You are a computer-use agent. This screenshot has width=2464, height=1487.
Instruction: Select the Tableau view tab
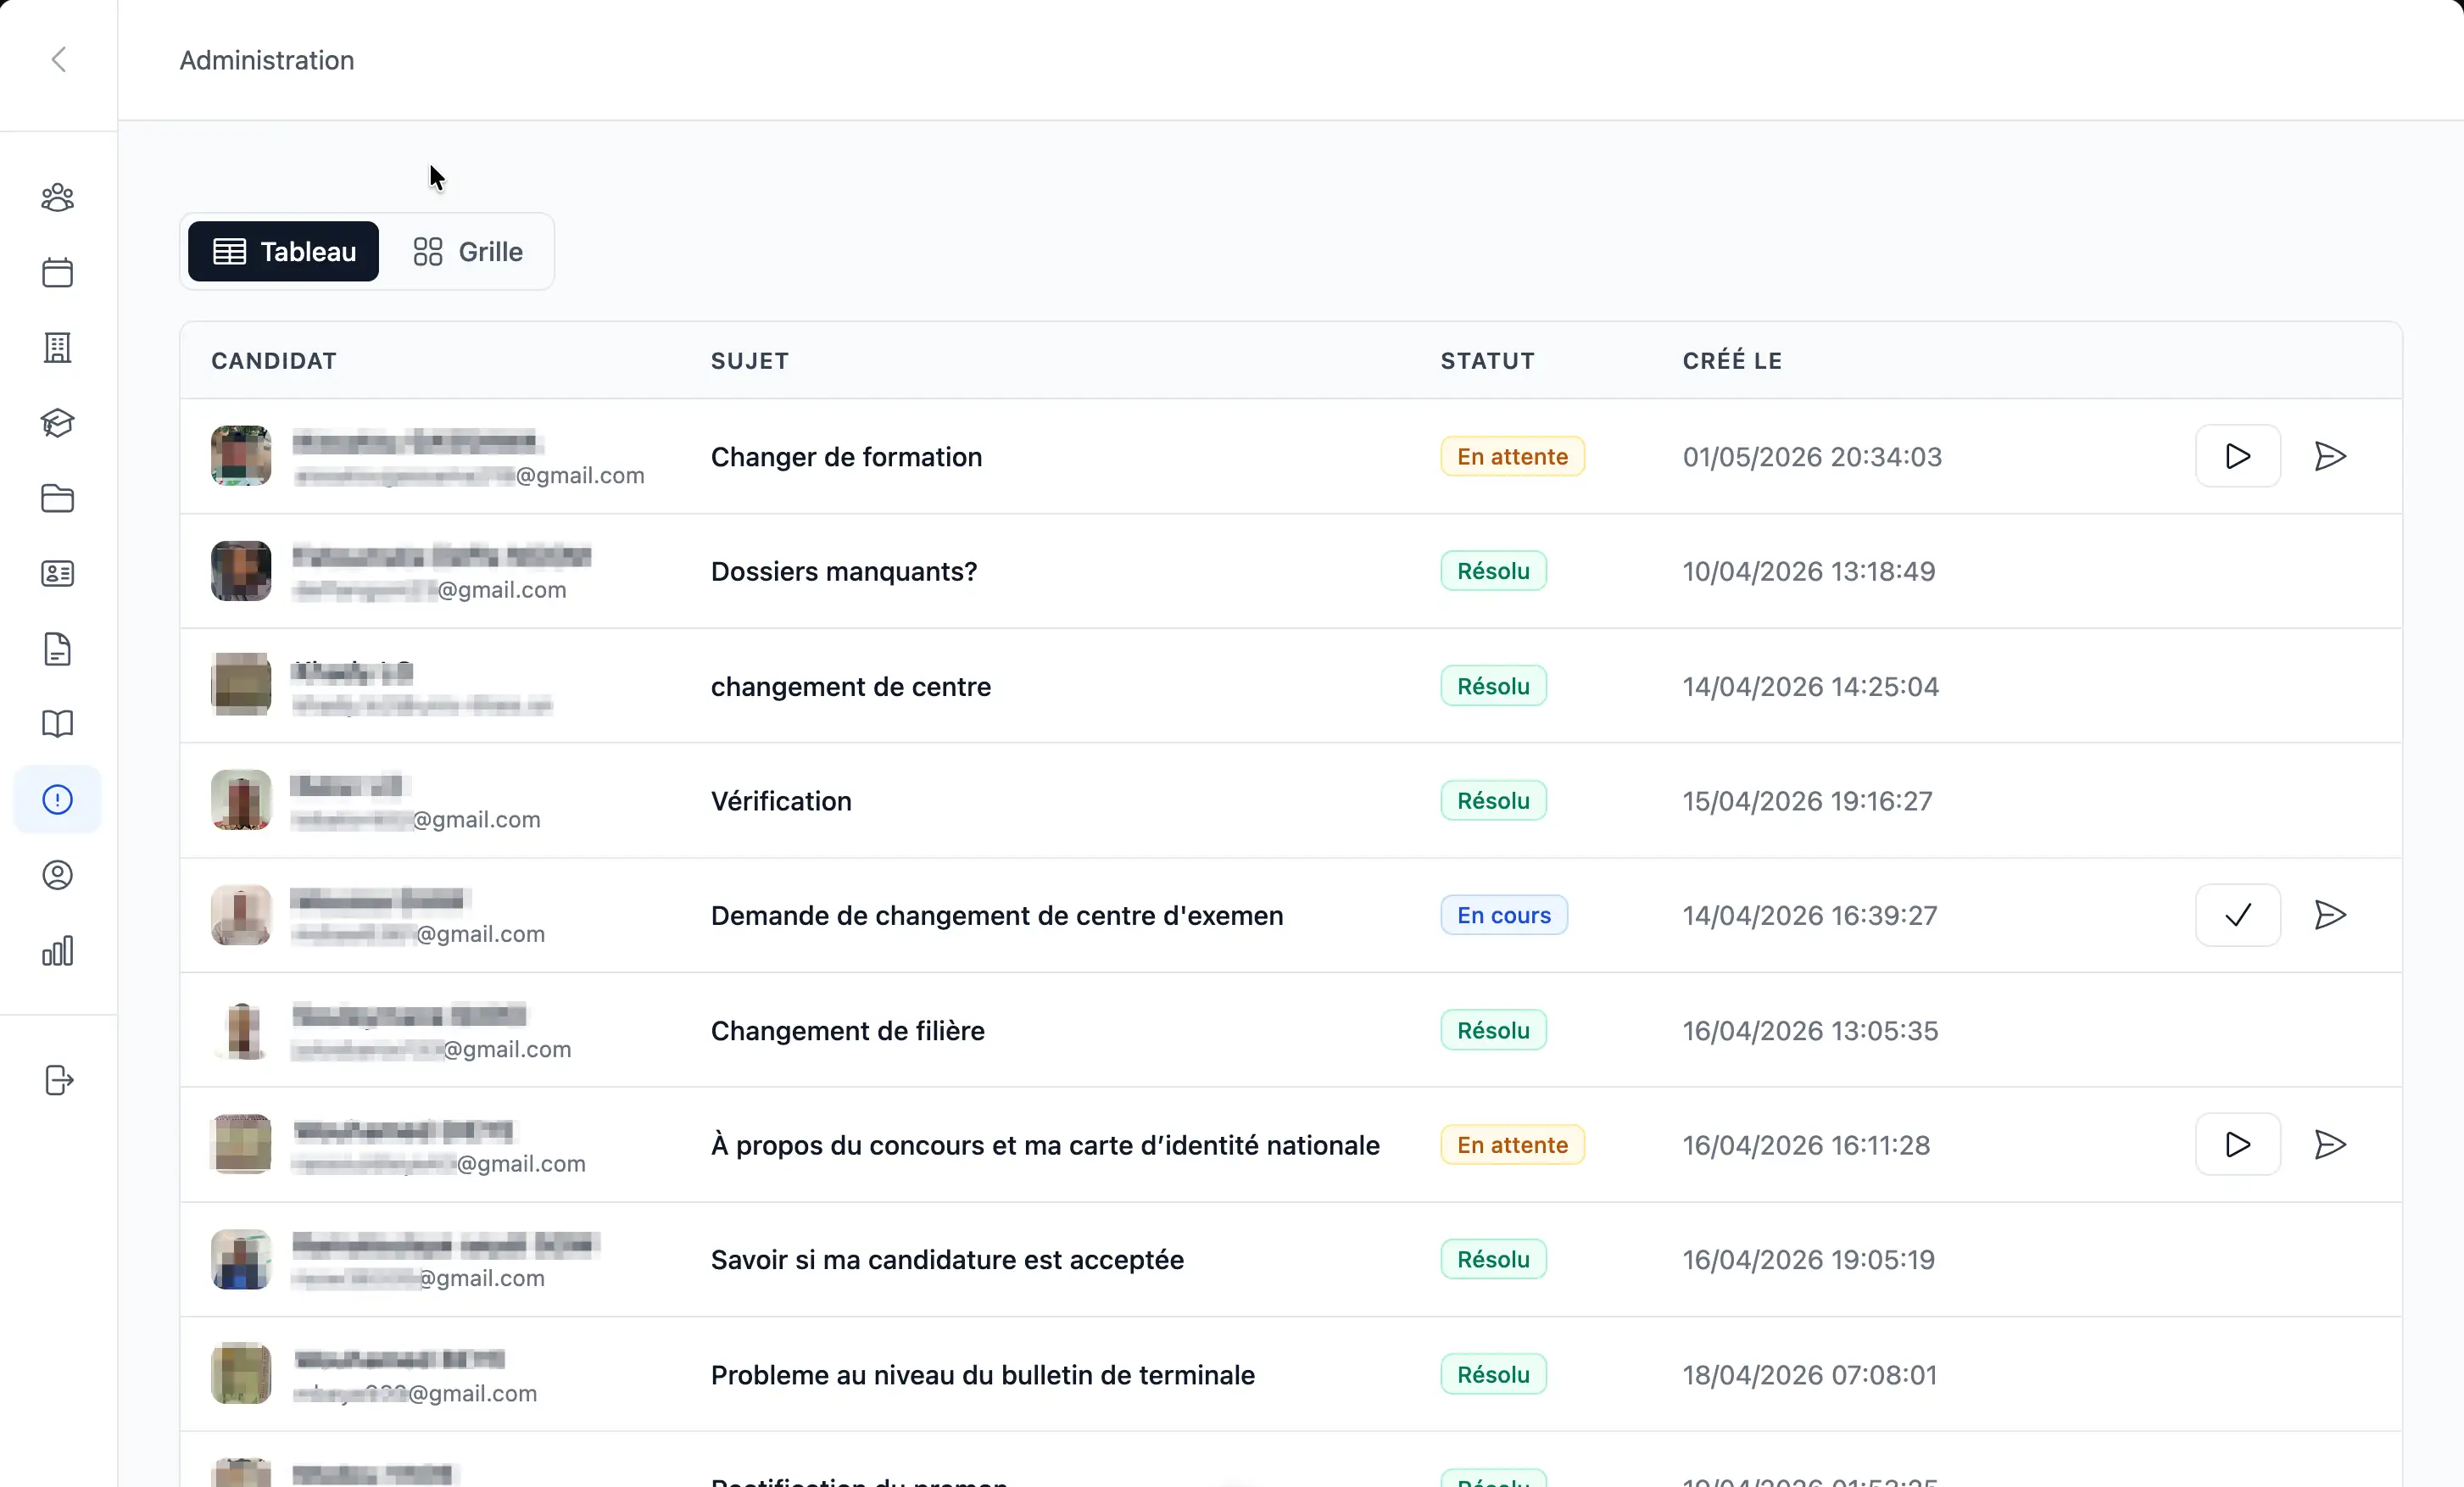point(283,252)
